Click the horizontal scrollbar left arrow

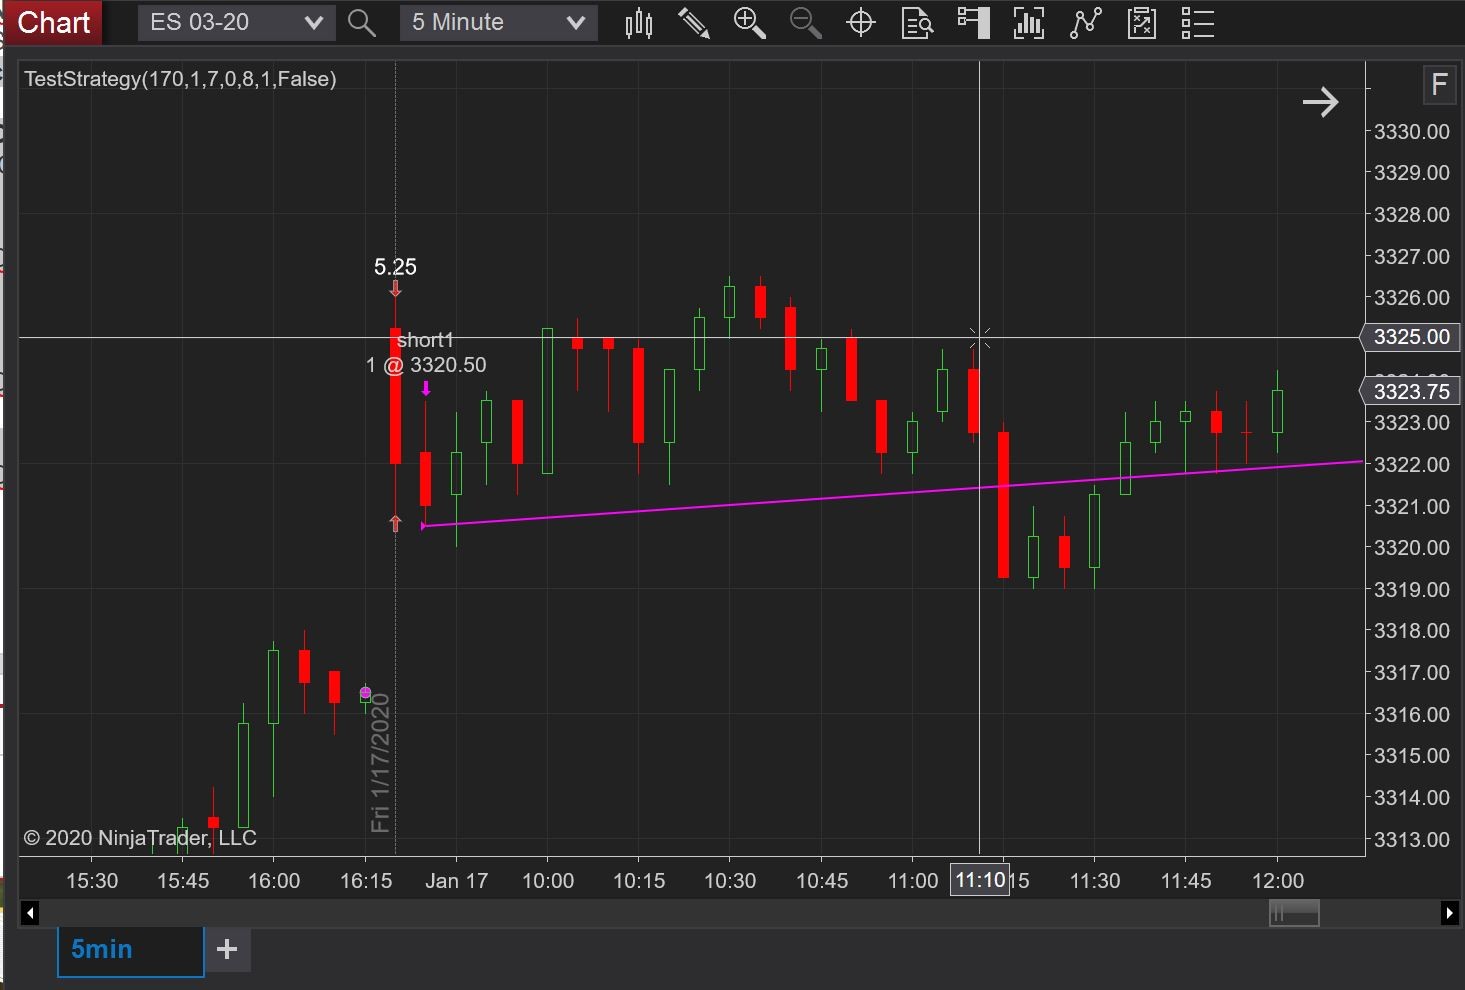30,913
